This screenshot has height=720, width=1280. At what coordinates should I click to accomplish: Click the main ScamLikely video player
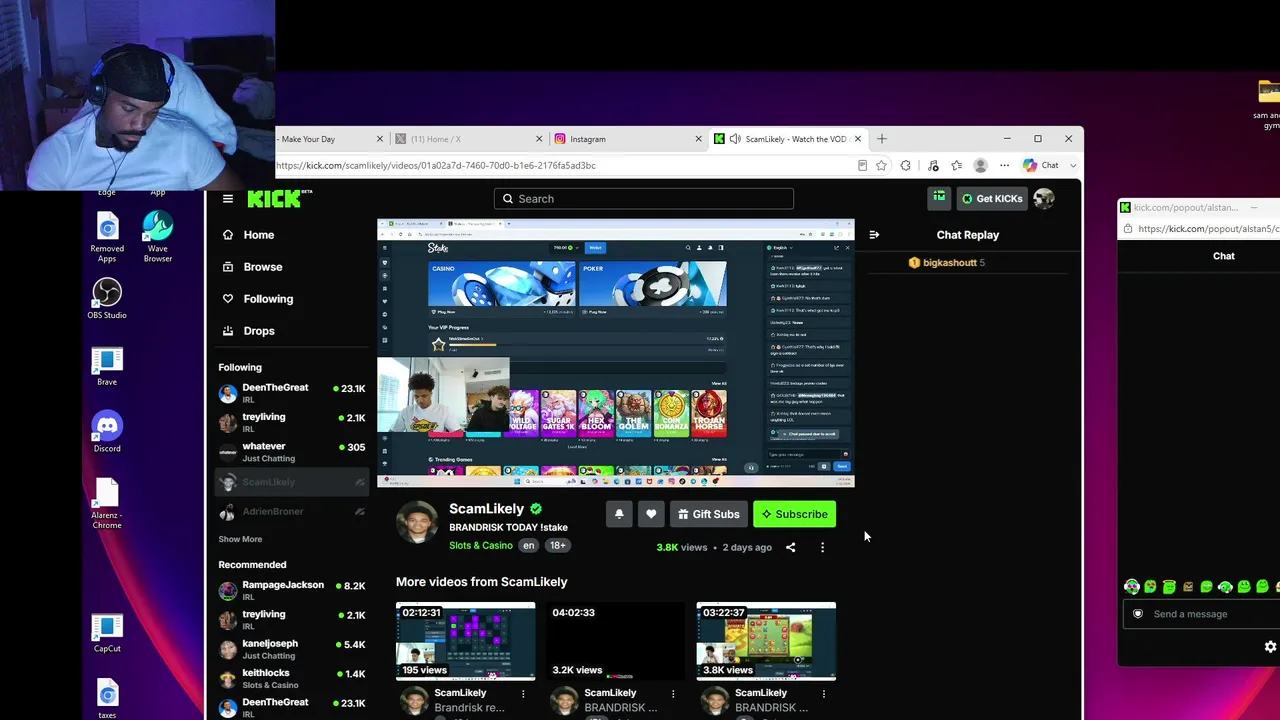[x=616, y=353]
